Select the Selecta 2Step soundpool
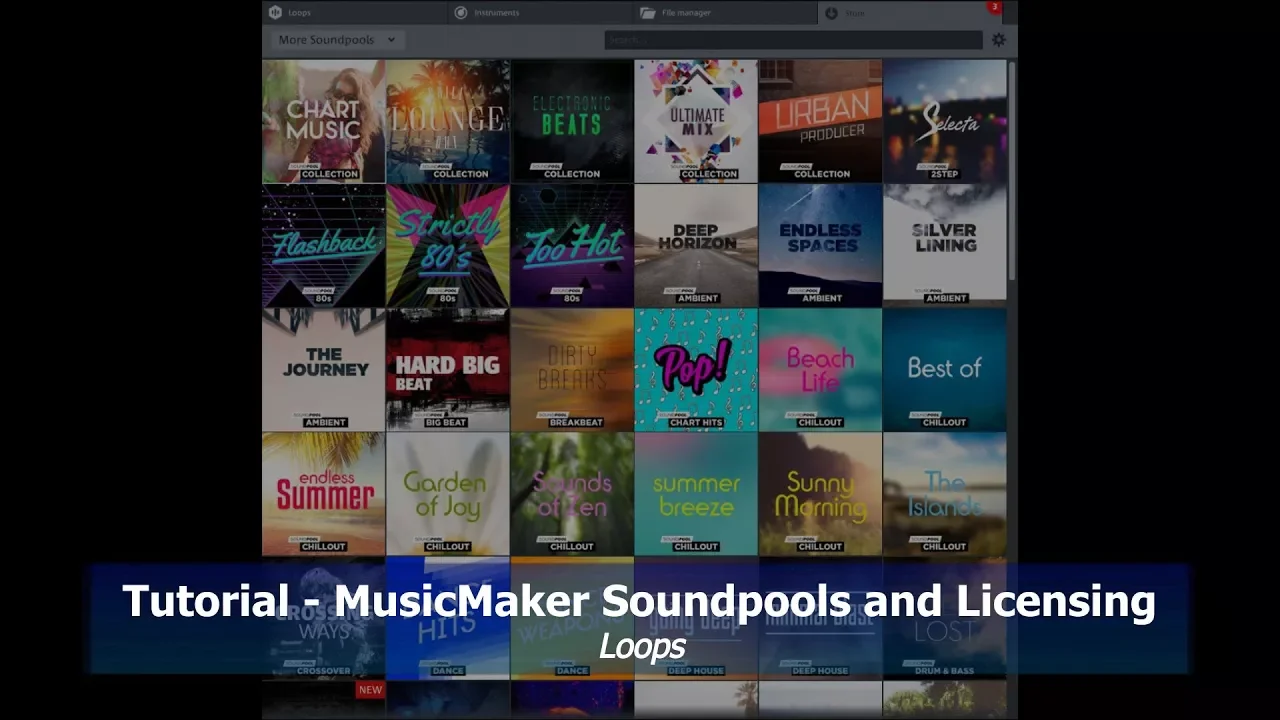The height and width of the screenshot is (720, 1280). (944, 121)
